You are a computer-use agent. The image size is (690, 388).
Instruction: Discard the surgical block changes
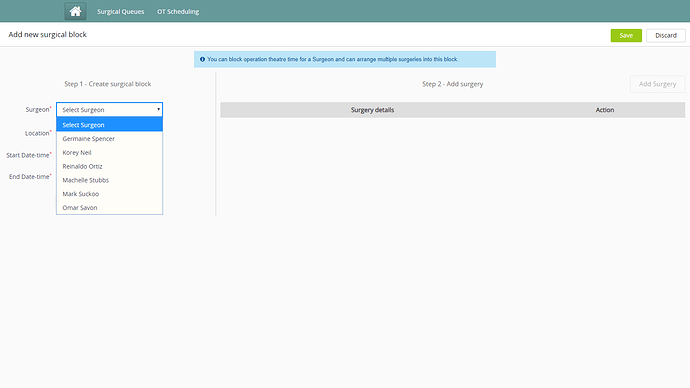(x=666, y=36)
